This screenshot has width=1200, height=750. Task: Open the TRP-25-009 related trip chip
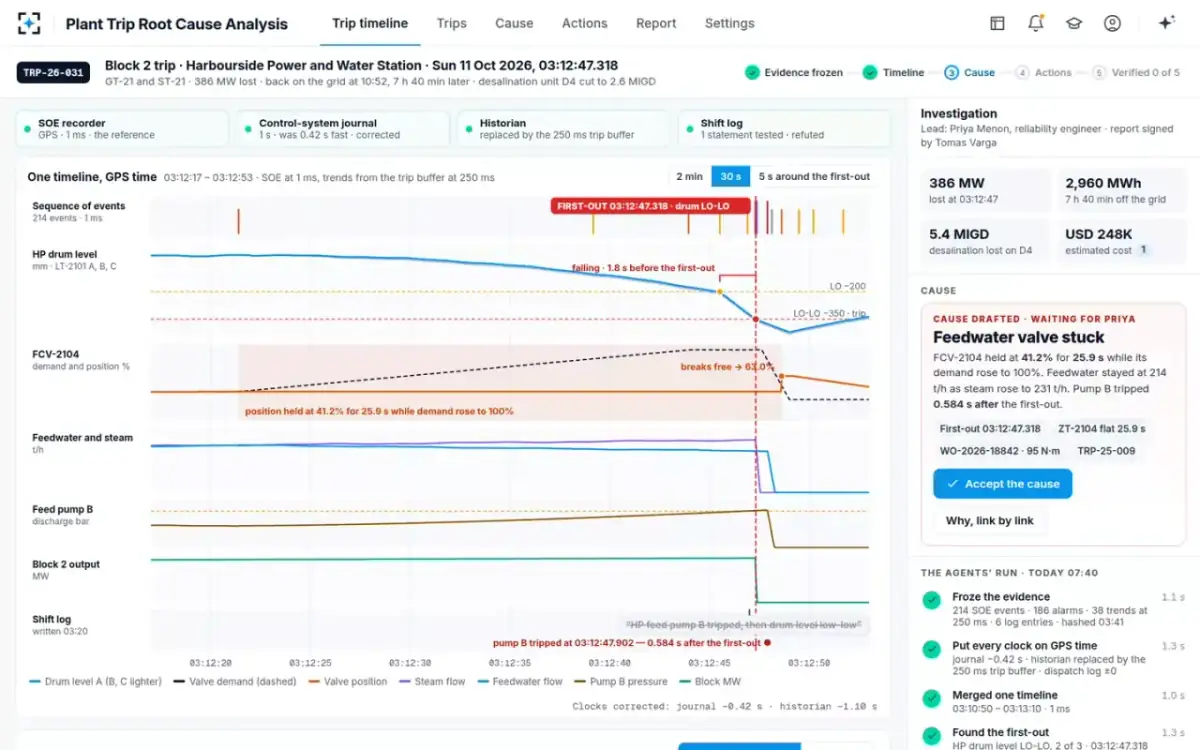[x=1106, y=451]
